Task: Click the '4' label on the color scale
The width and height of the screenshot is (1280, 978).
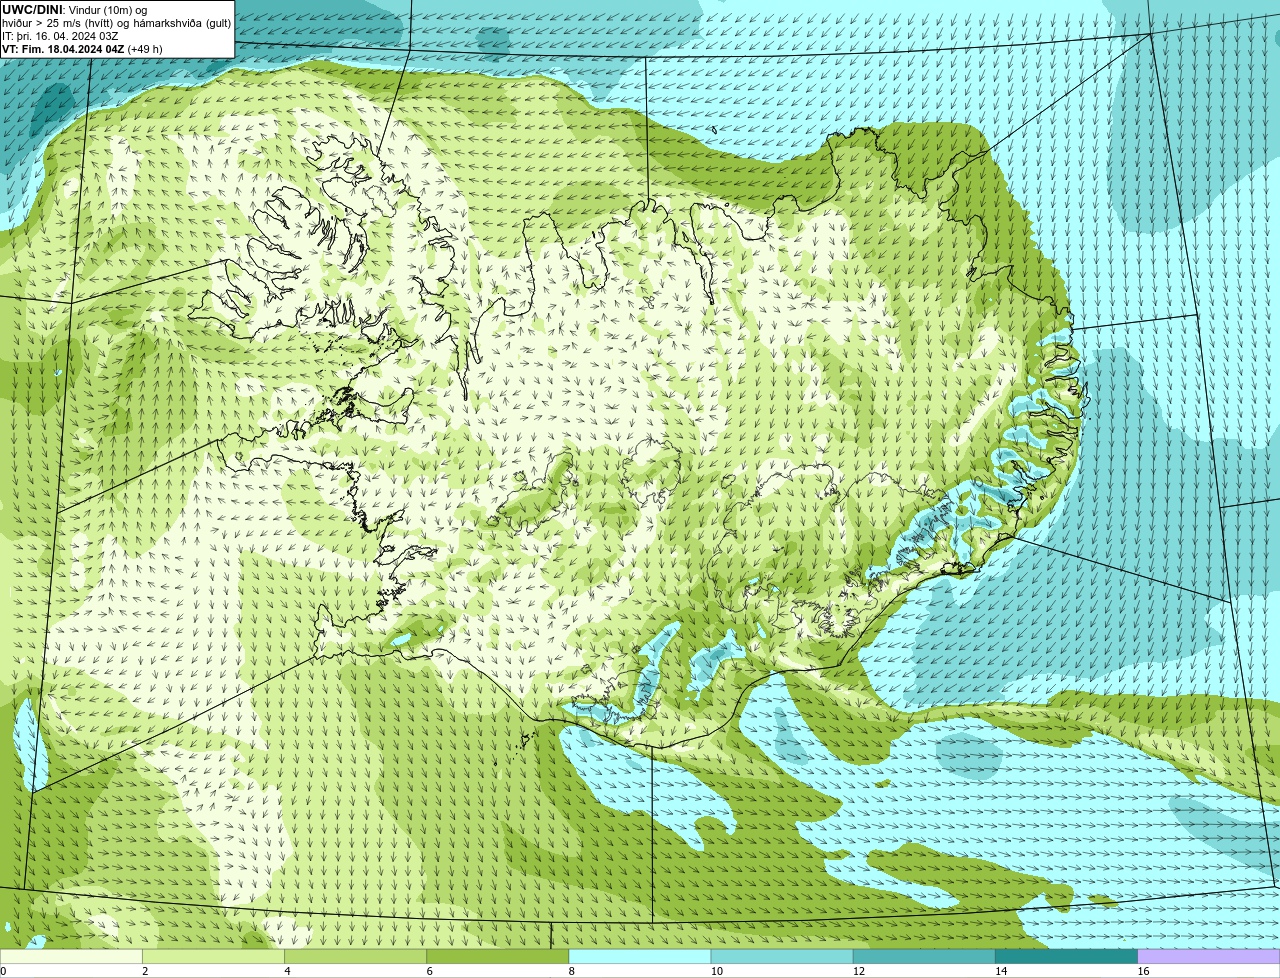Action: 287,971
